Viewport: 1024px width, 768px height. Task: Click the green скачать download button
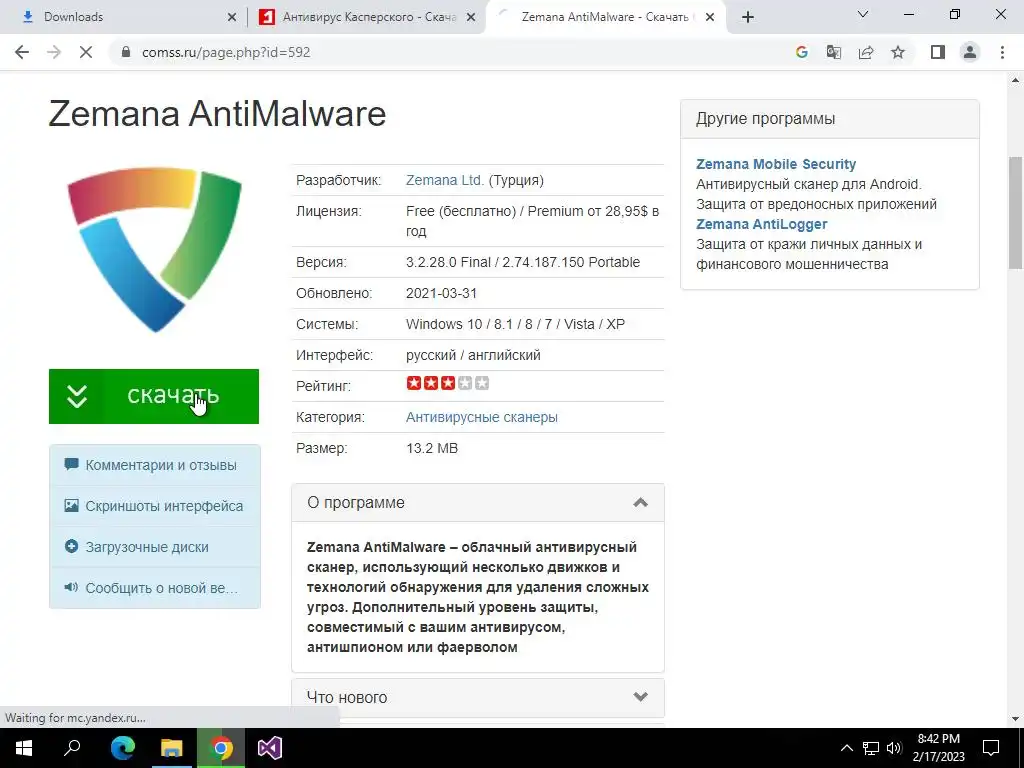153,396
